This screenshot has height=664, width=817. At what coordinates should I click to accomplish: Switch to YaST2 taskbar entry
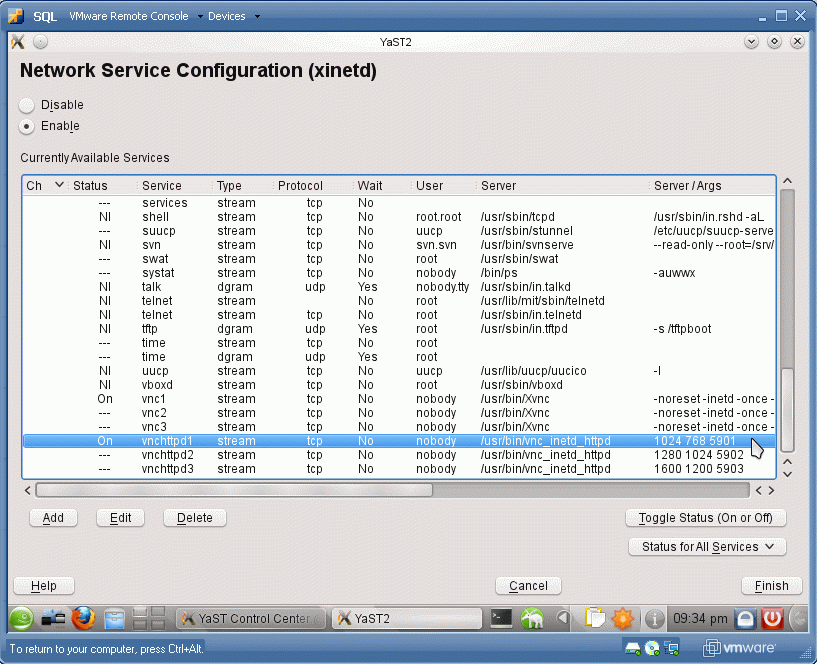pyautogui.click(x=406, y=619)
